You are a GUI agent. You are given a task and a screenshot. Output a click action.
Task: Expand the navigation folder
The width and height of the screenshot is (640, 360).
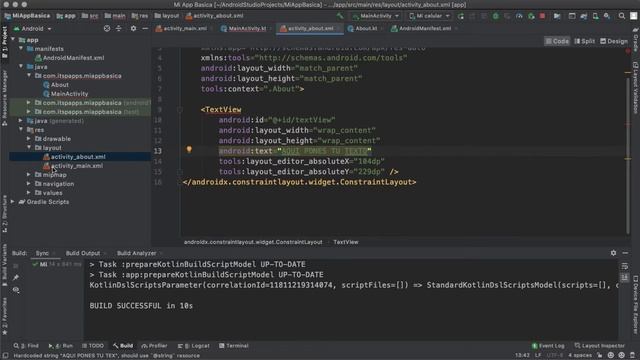coord(29,184)
